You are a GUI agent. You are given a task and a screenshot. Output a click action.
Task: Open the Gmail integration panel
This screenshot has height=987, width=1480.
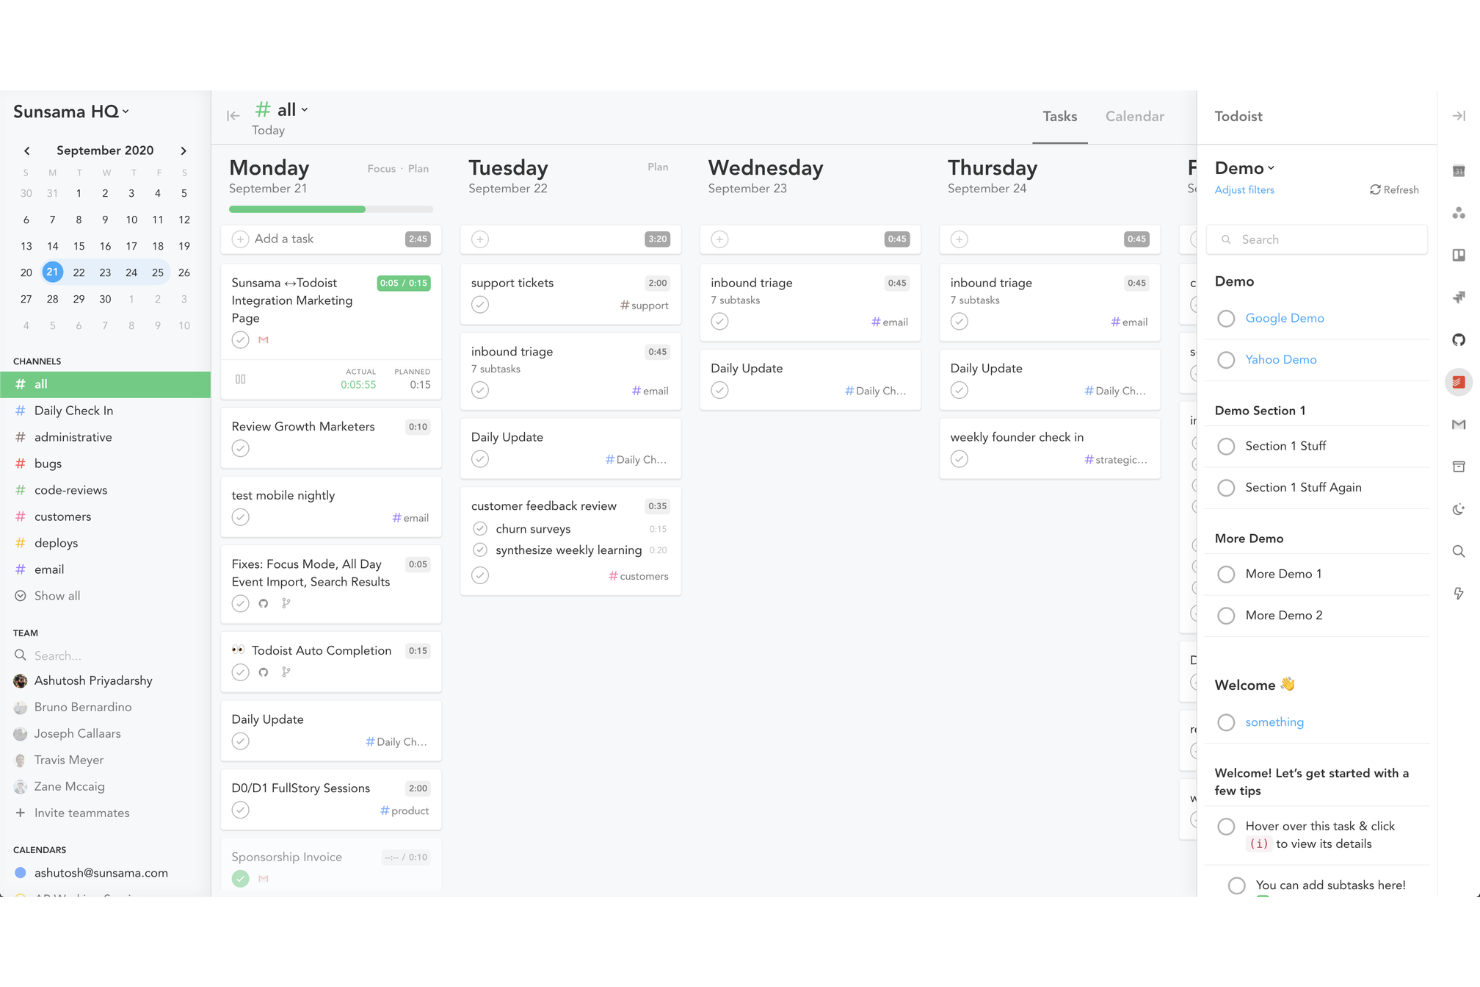point(1459,424)
